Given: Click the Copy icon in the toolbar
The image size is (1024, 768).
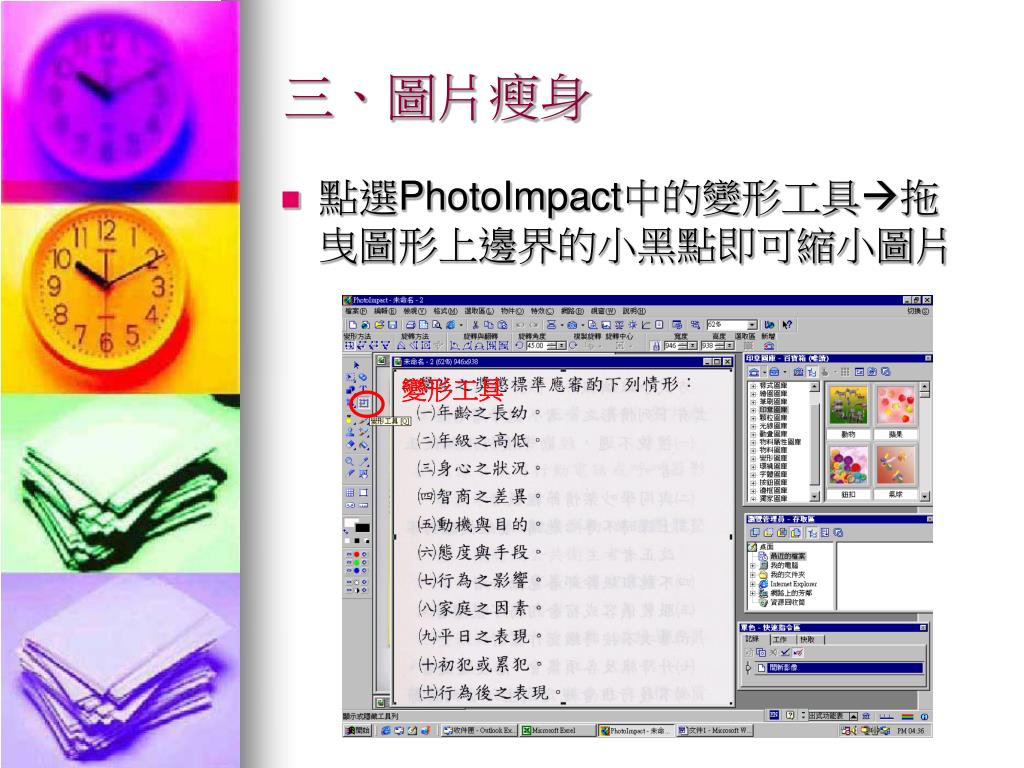Looking at the screenshot, I should (x=488, y=325).
